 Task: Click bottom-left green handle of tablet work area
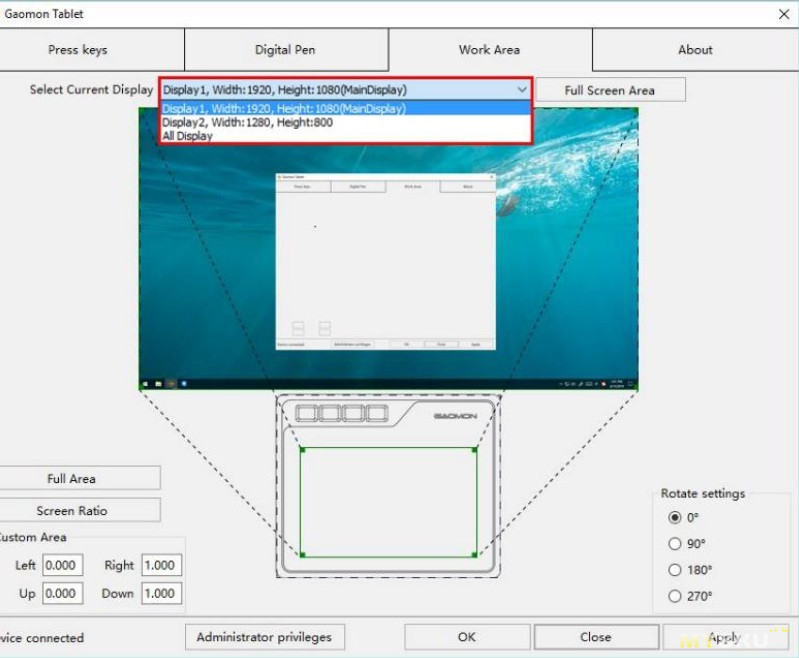[x=302, y=554]
